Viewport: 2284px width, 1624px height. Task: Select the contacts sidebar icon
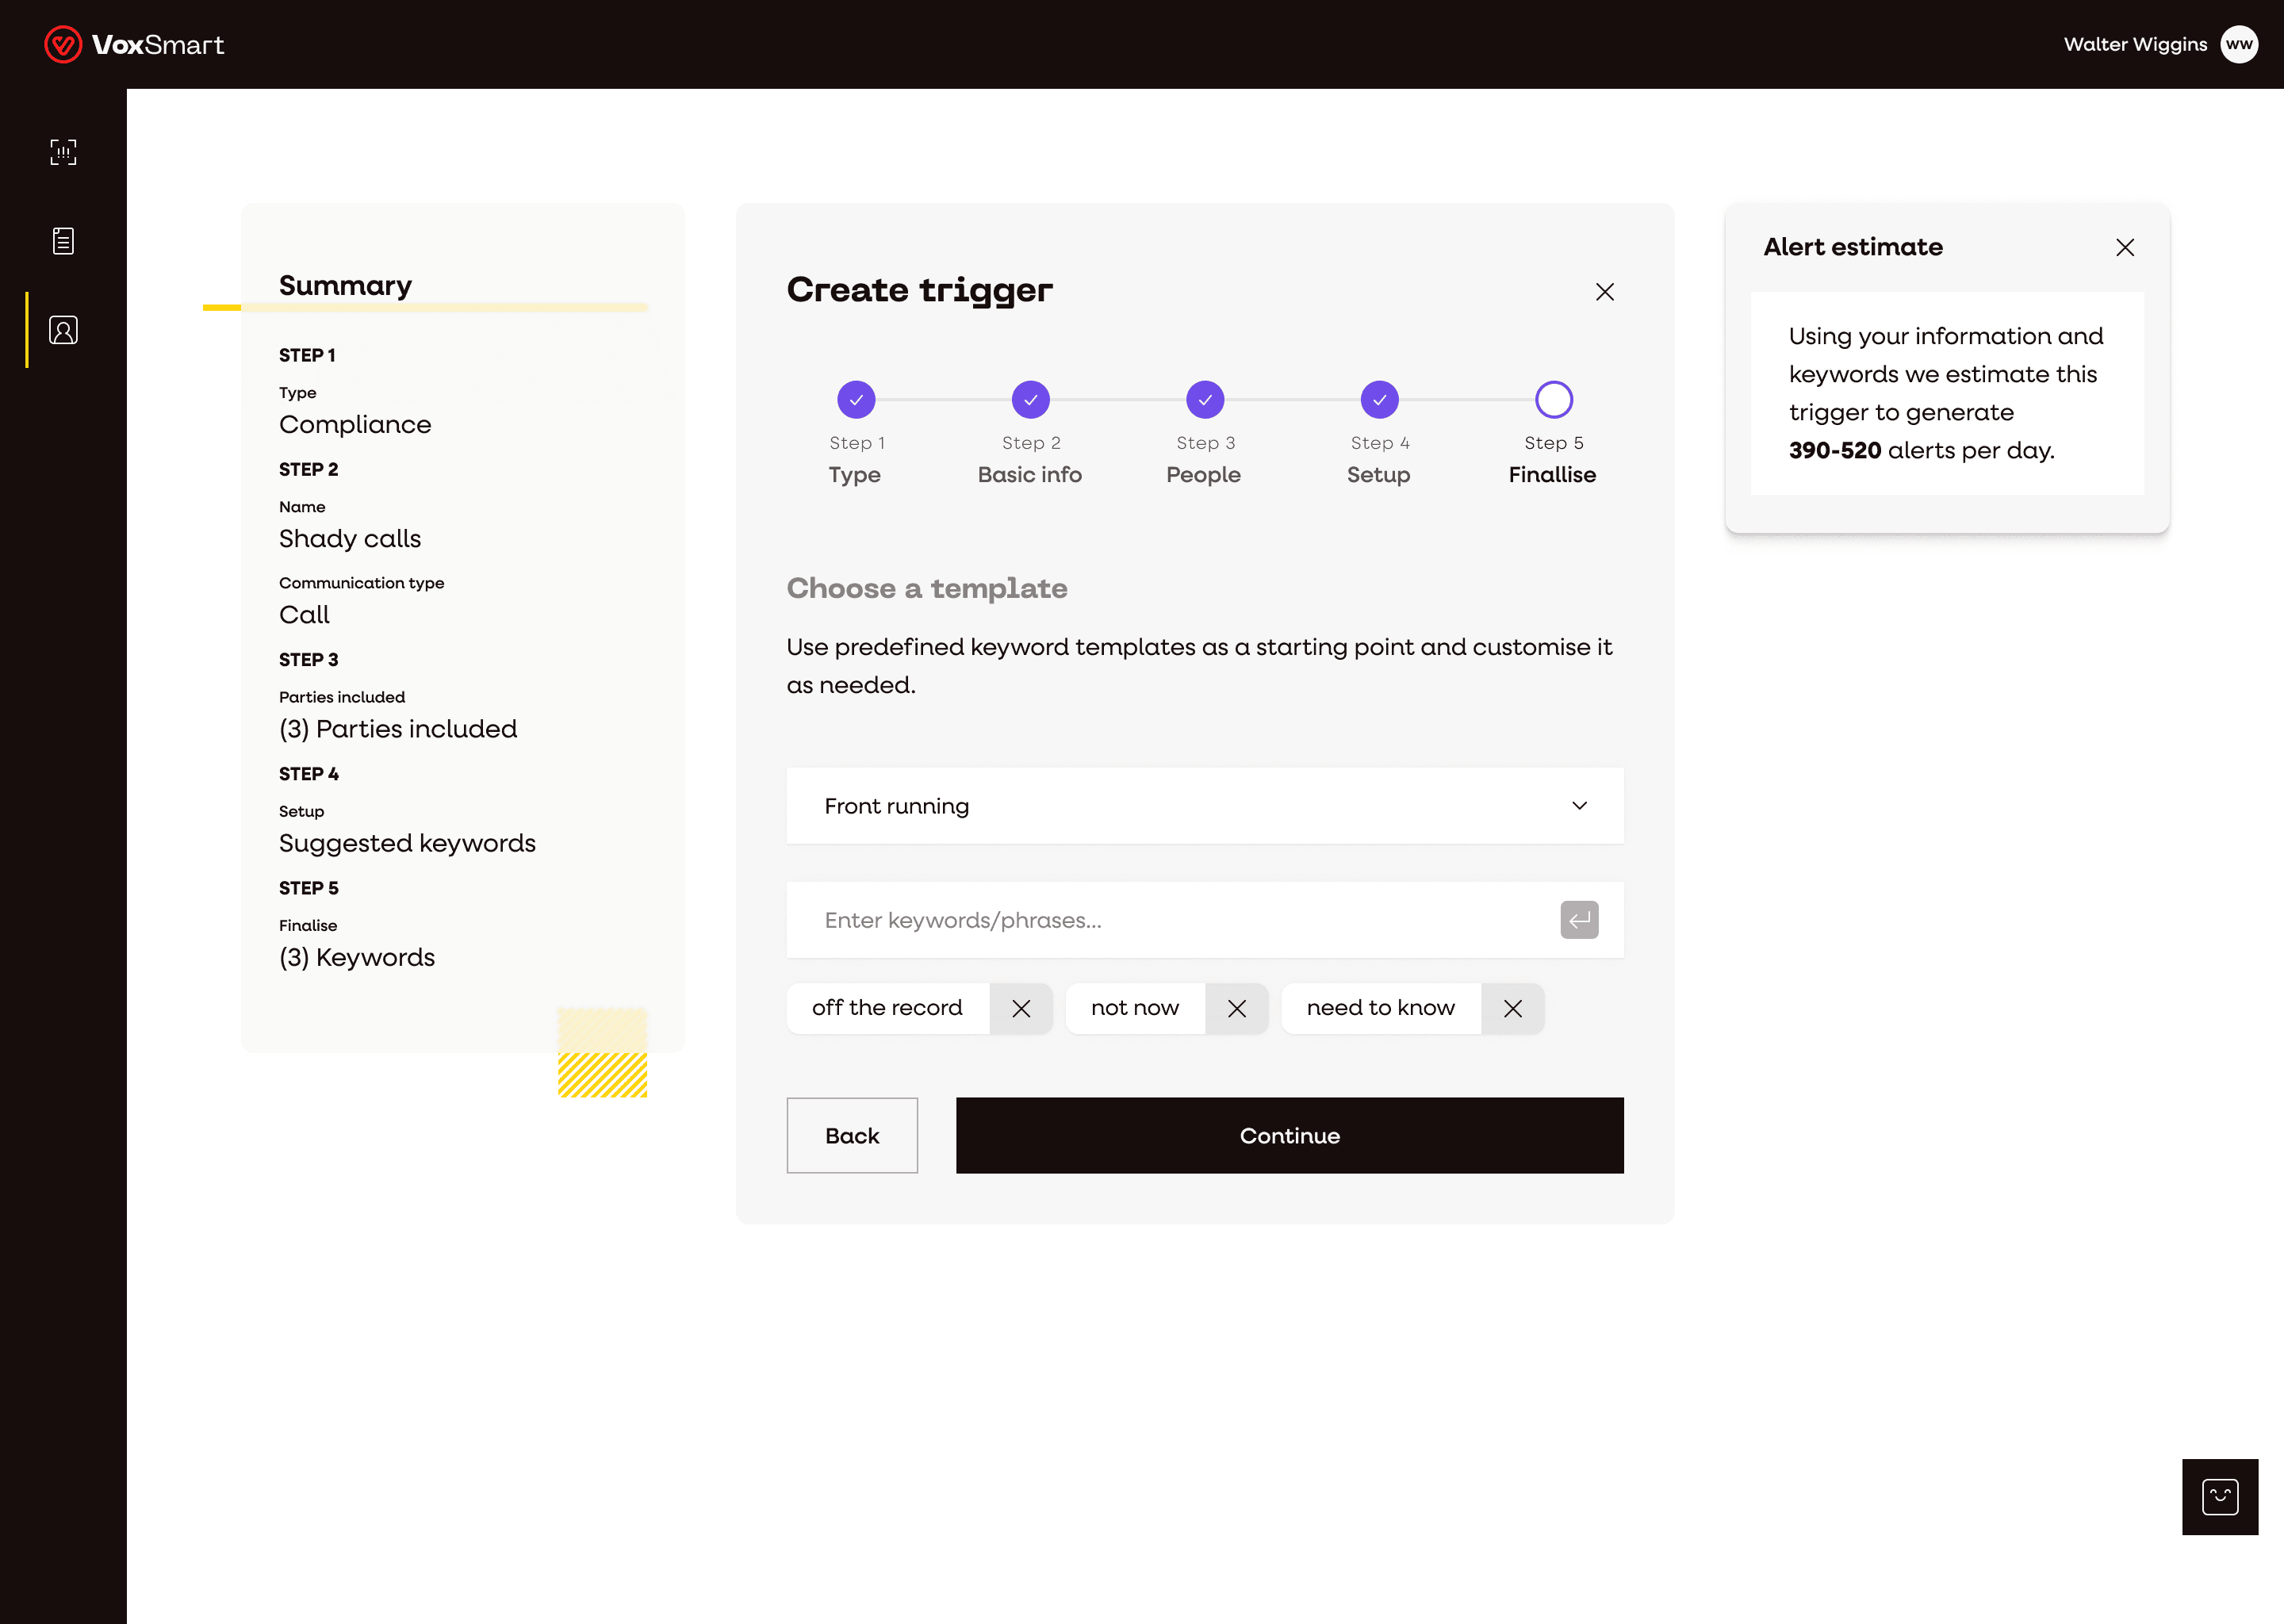[63, 330]
